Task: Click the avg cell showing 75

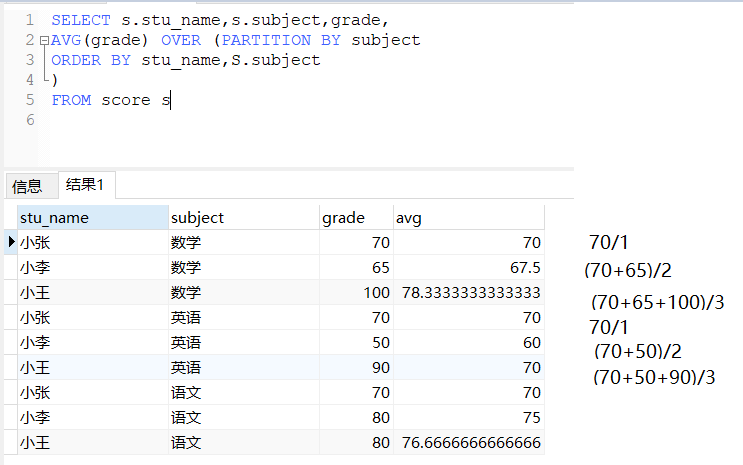Action: click(469, 417)
